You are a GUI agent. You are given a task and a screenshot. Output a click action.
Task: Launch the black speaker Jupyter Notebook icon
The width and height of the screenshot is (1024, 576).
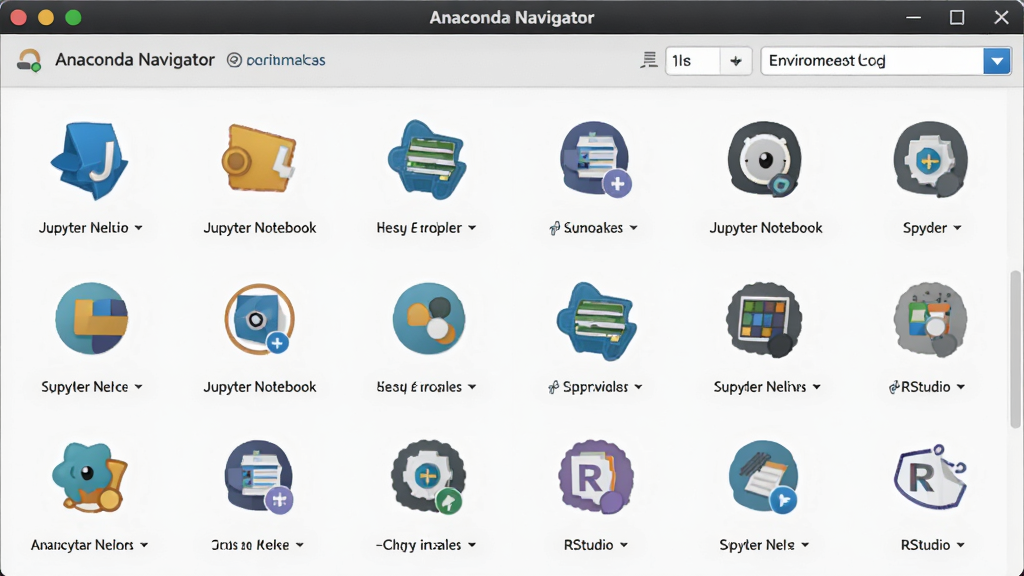765,159
